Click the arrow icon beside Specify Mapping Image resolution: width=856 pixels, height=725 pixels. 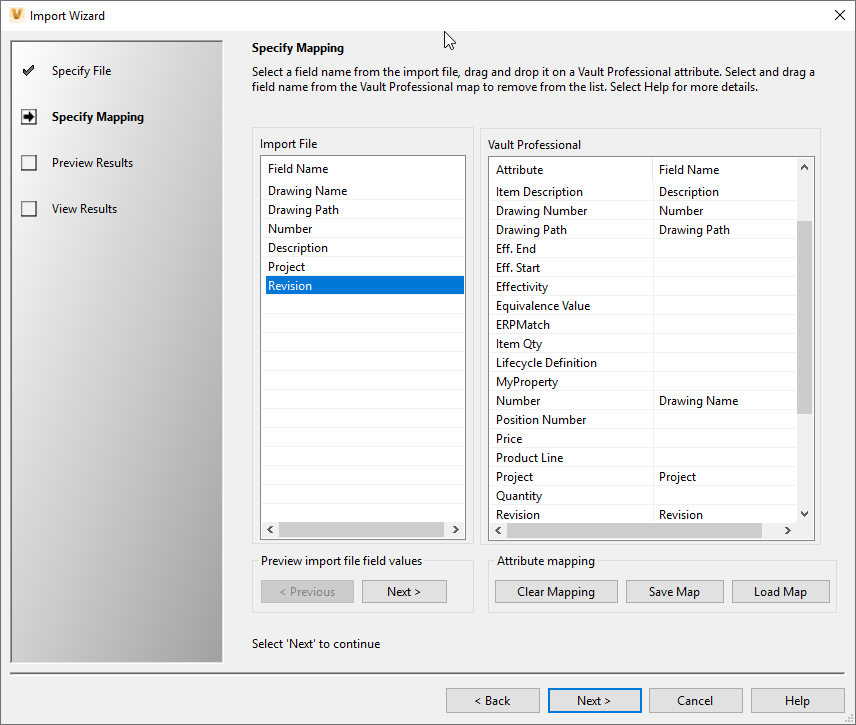click(30, 117)
